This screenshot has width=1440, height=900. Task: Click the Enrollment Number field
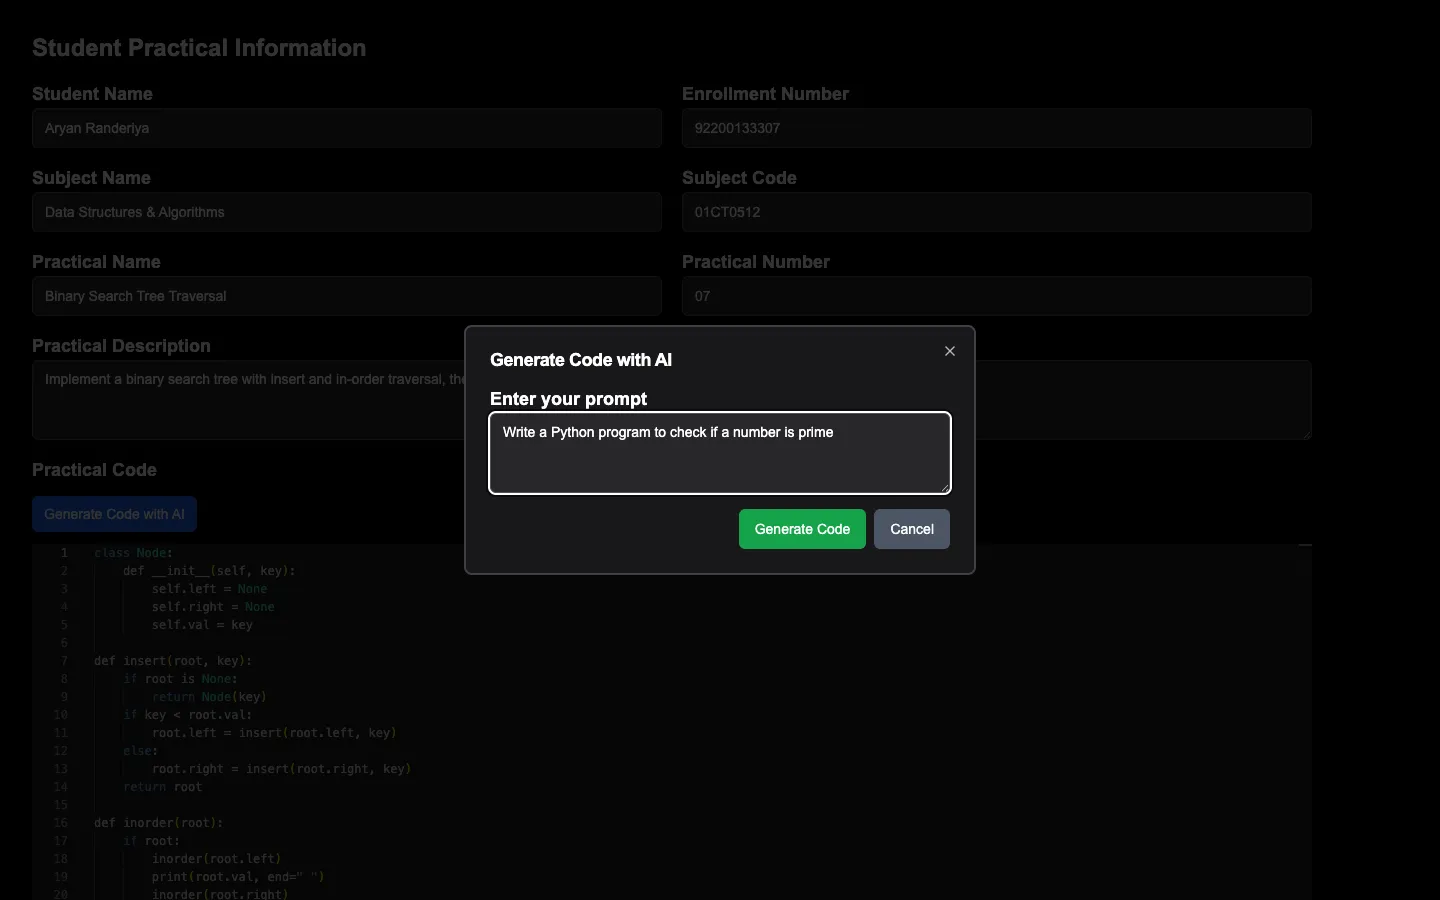997,128
